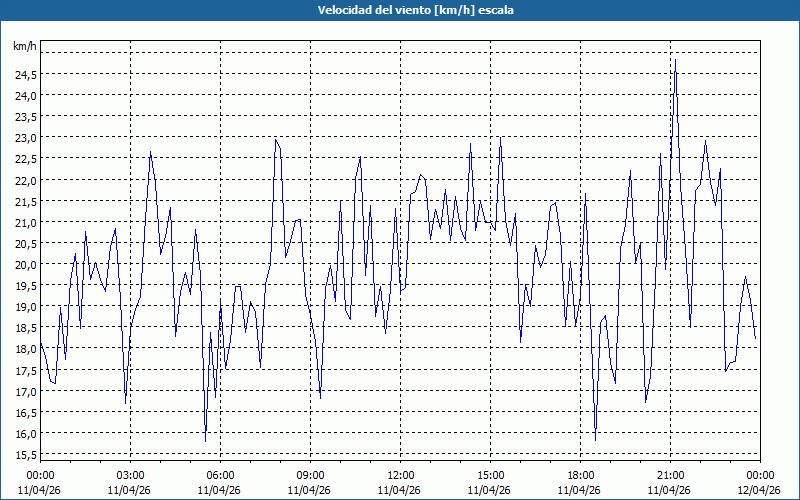The width and height of the screenshot is (800, 500).
Task: Select the 21:00 time marker
Action: [x=670, y=475]
